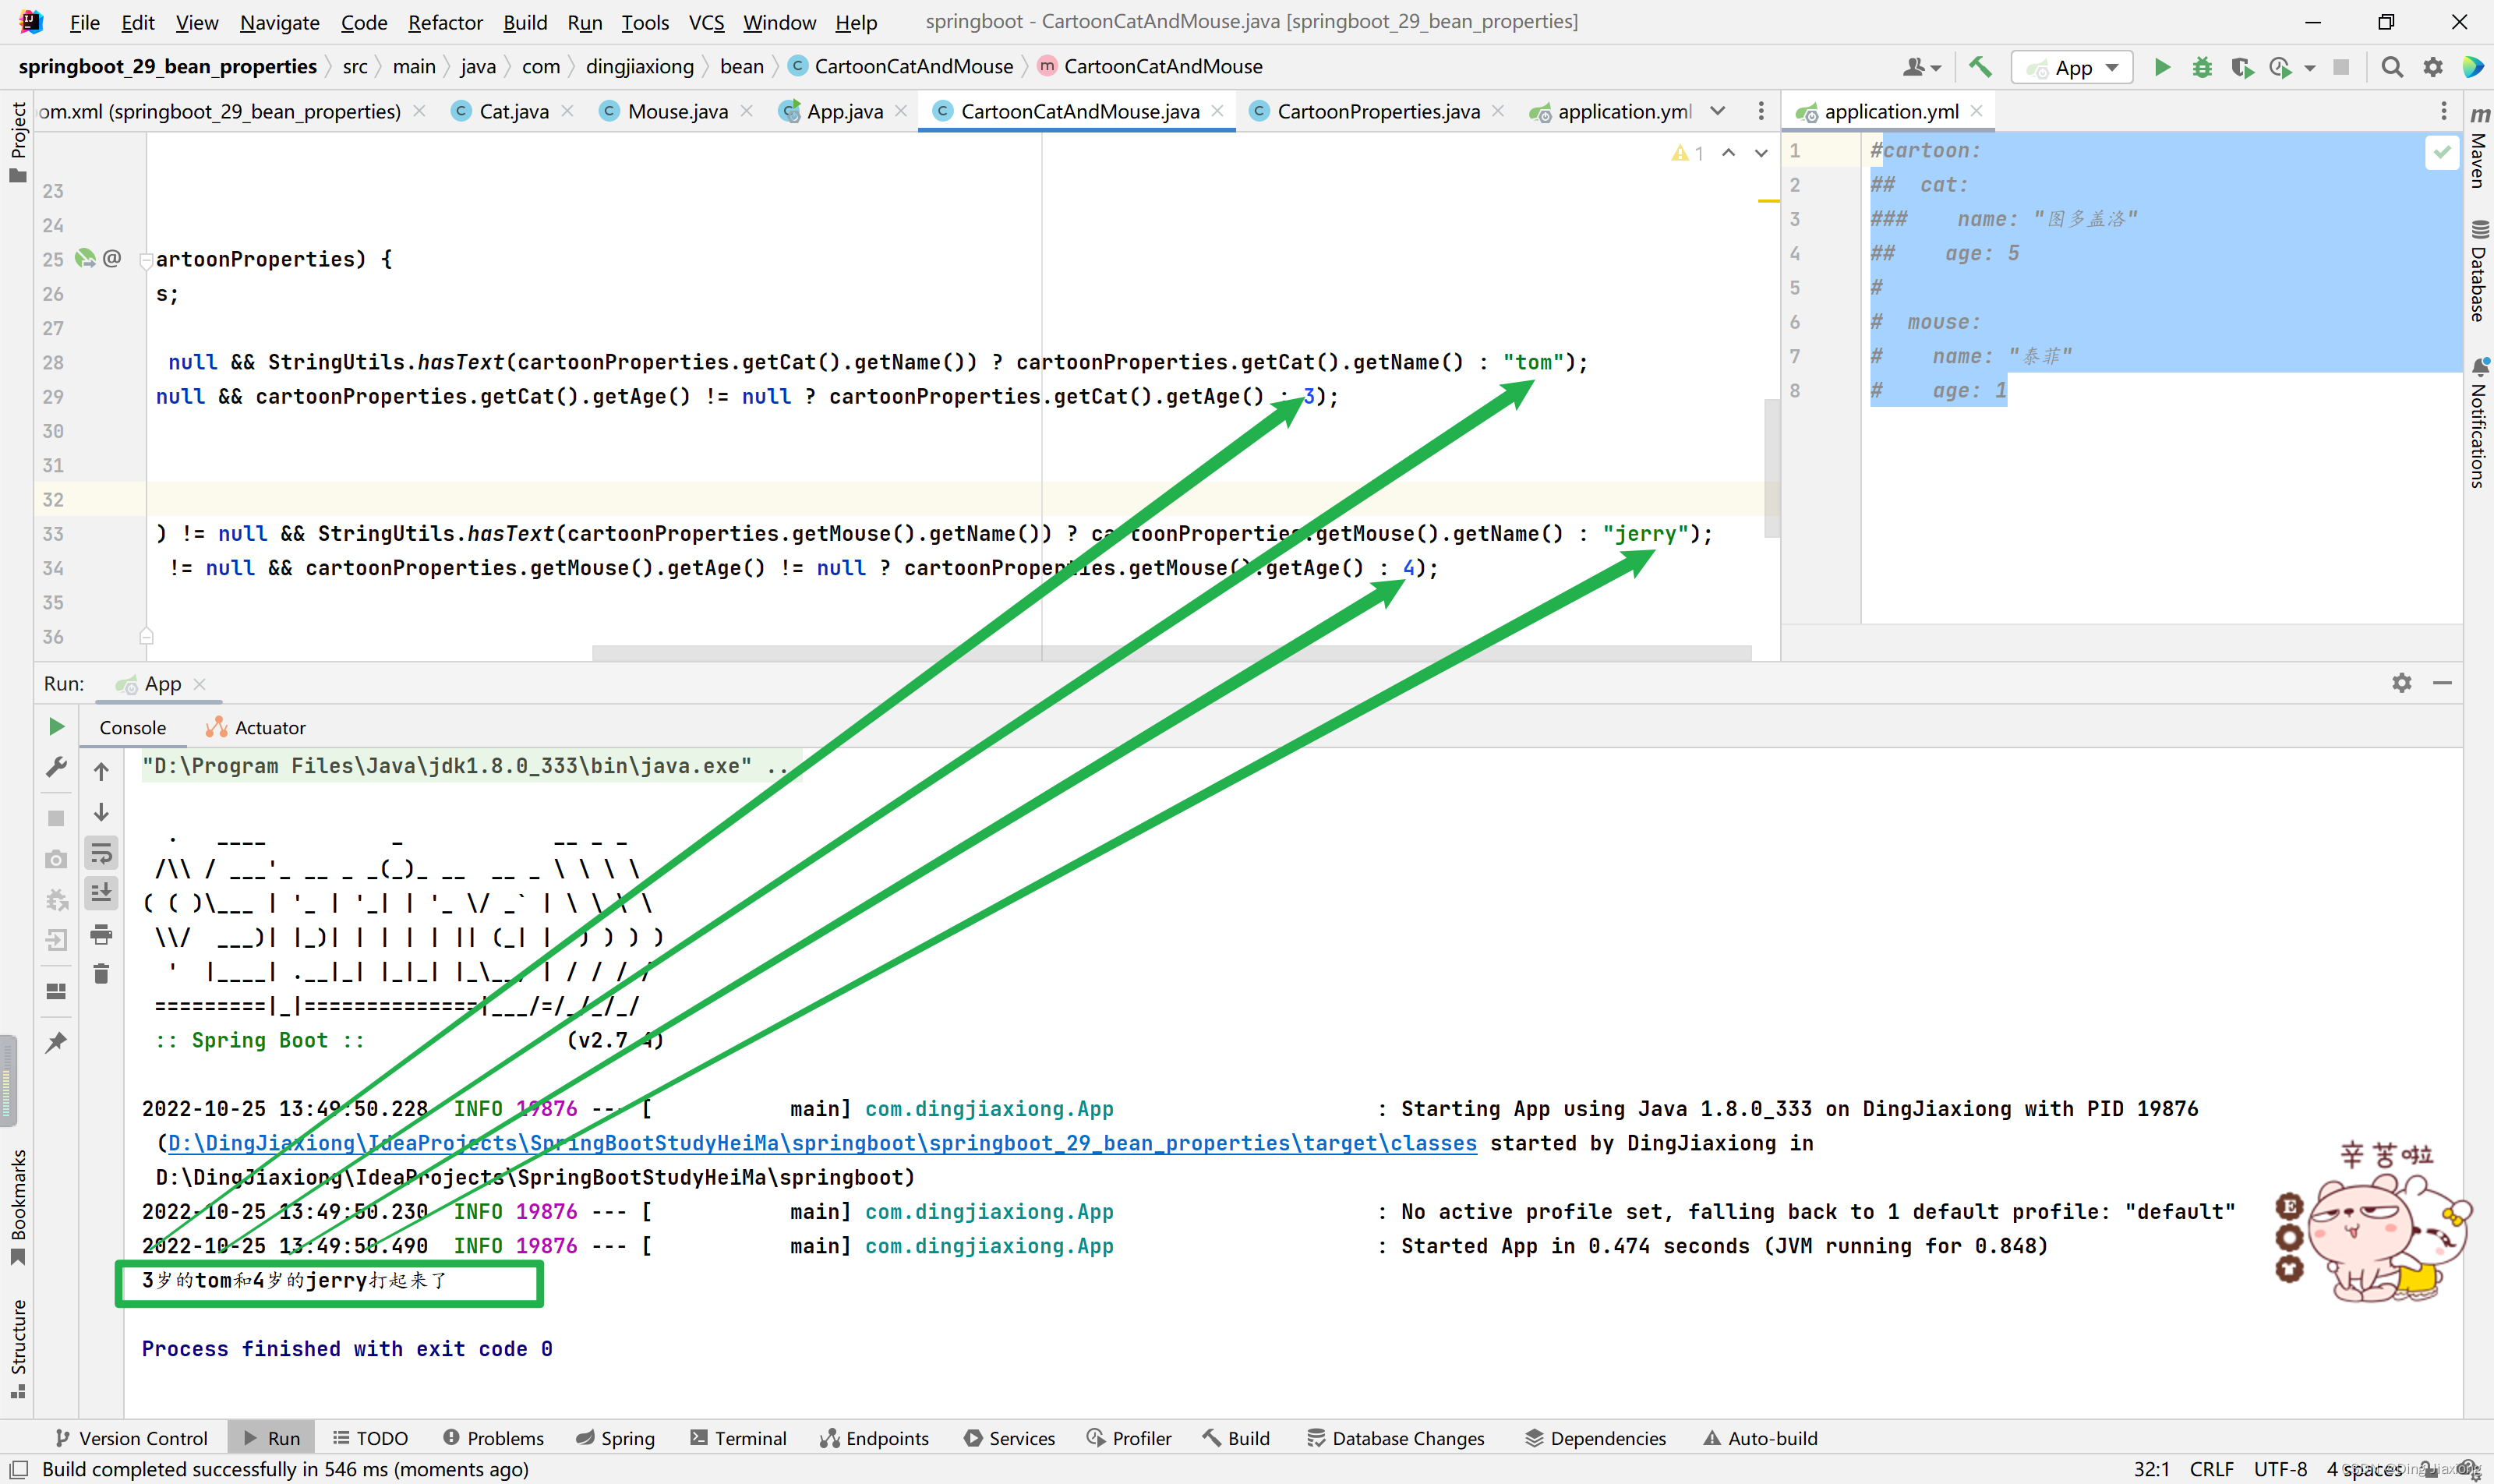Click the rerun arrow in Run panel
The width and height of the screenshot is (2494, 1484).
(x=57, y=727)
